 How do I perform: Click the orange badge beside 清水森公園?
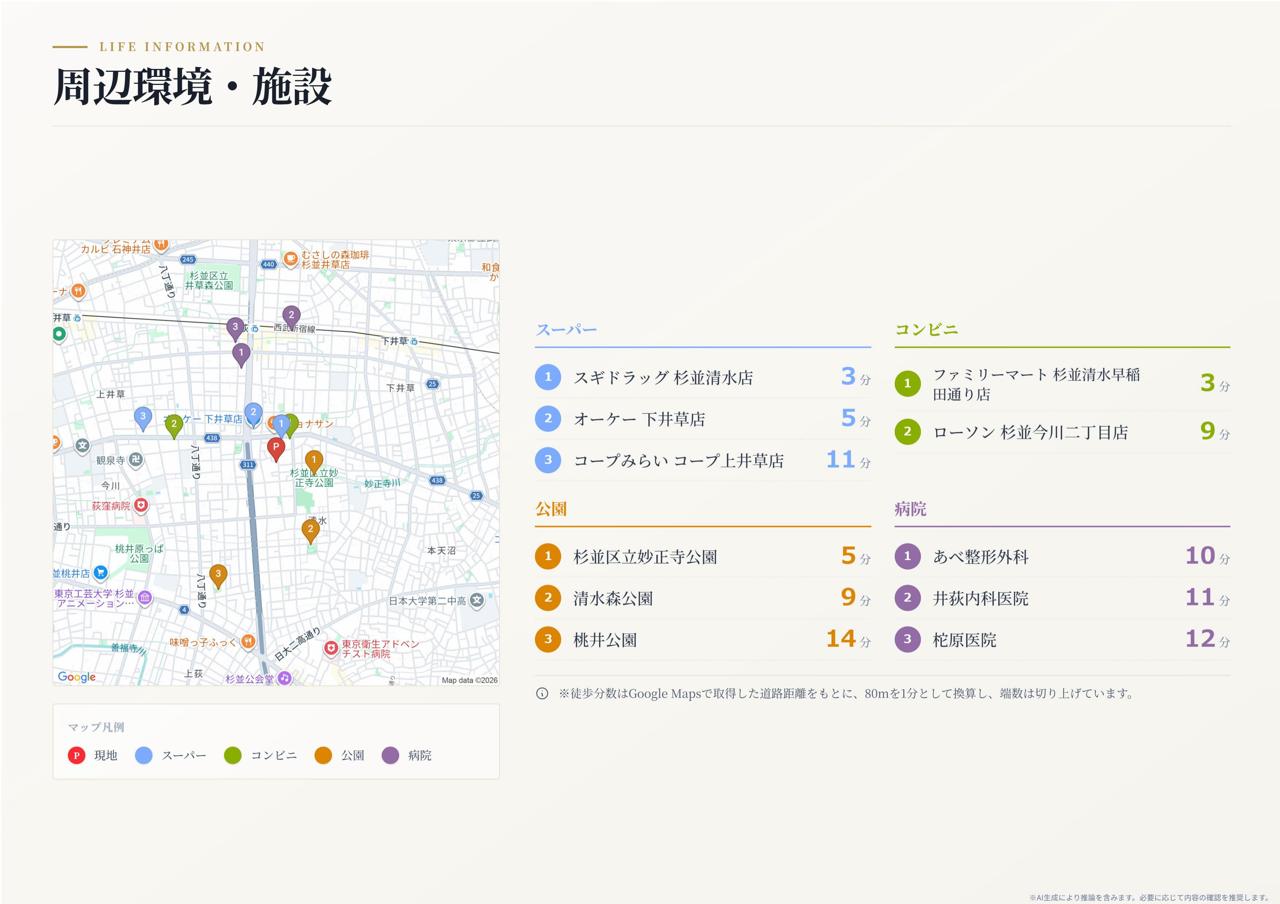(548, 598)
